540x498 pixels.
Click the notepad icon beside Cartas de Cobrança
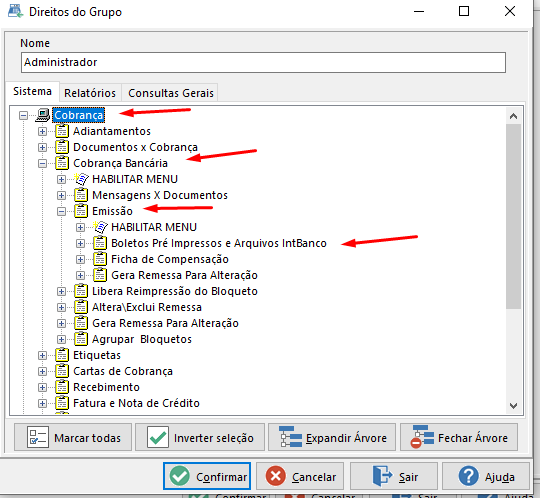62,371
